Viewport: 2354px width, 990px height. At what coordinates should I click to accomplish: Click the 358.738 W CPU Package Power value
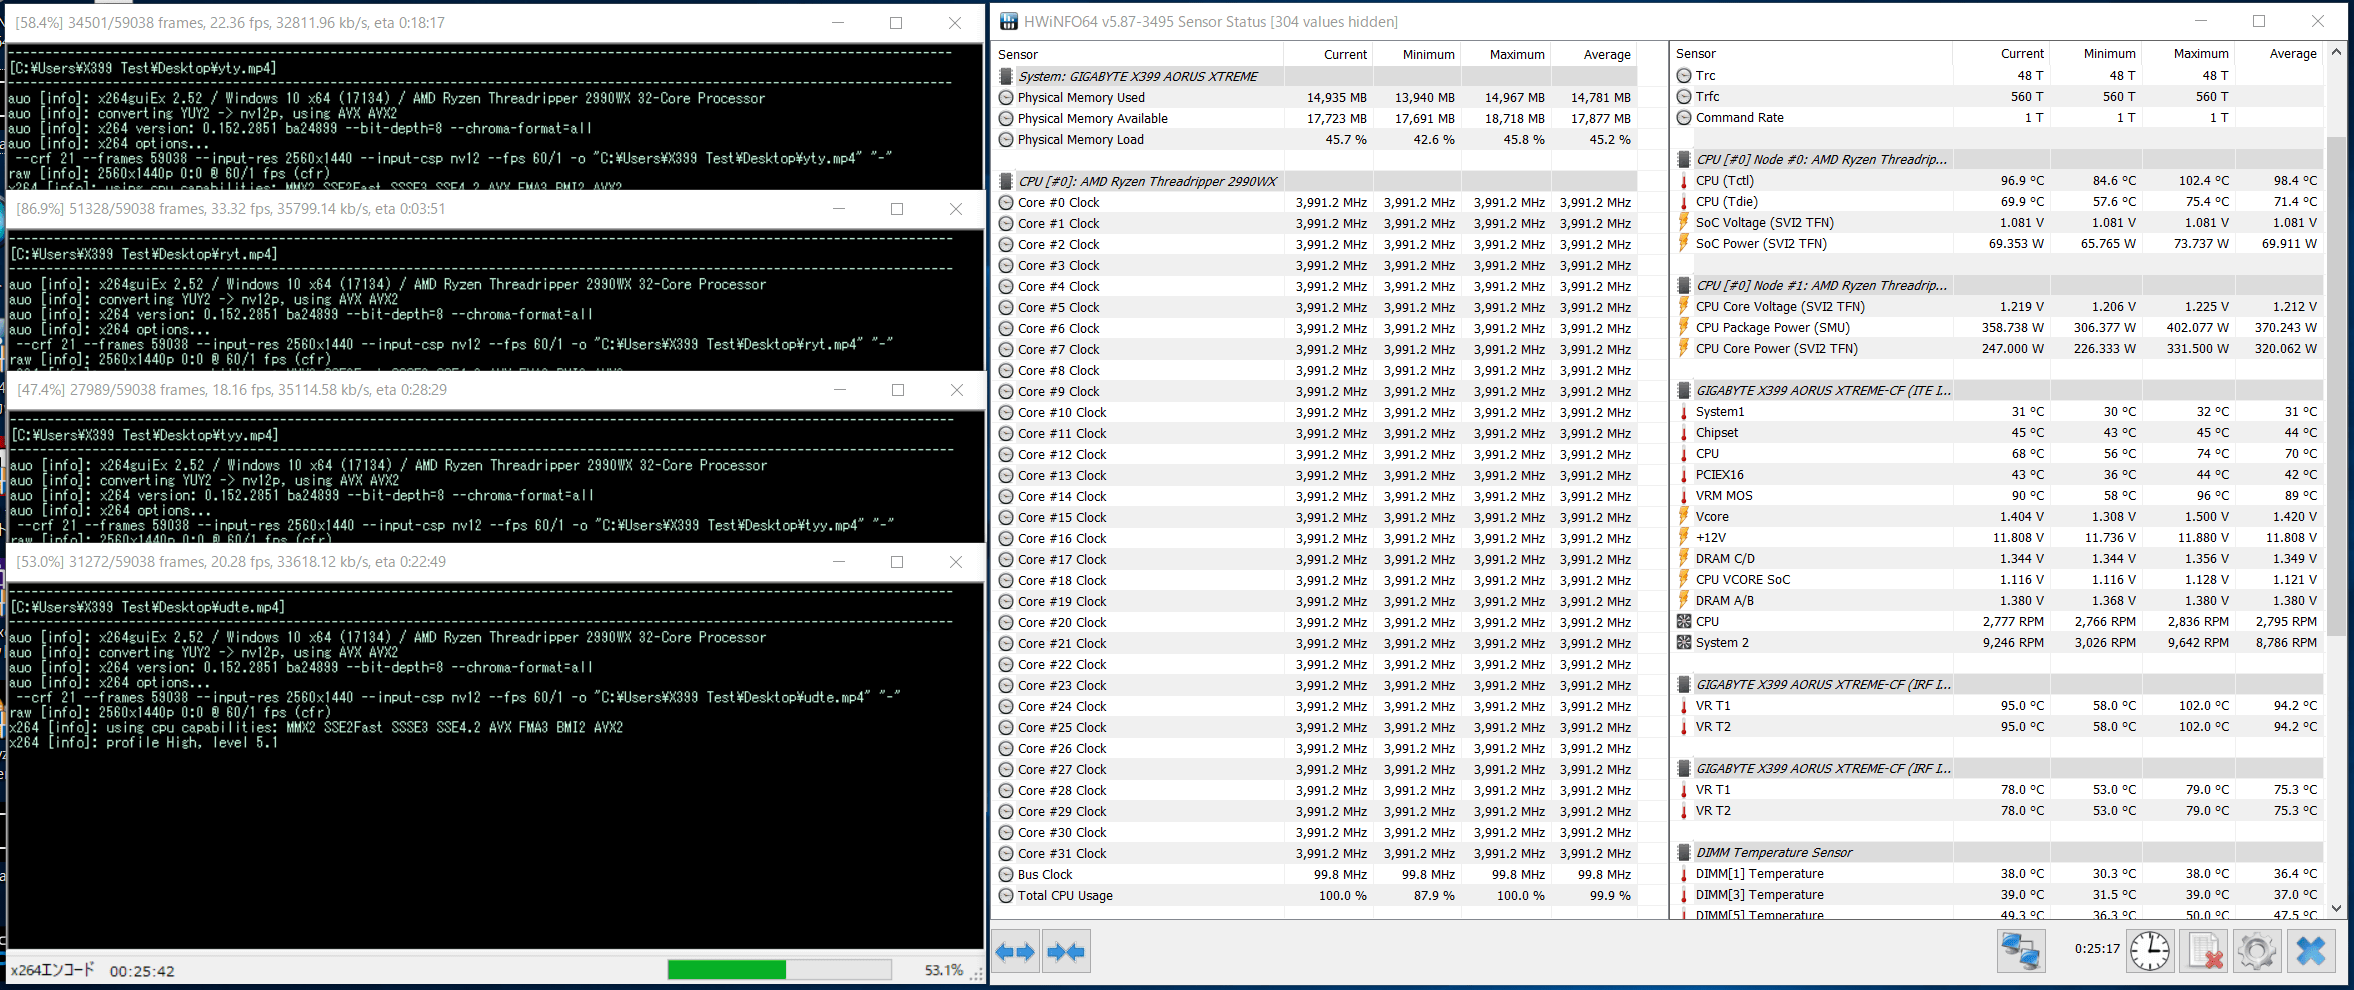pyautogui.click(x=2012, y=328)
